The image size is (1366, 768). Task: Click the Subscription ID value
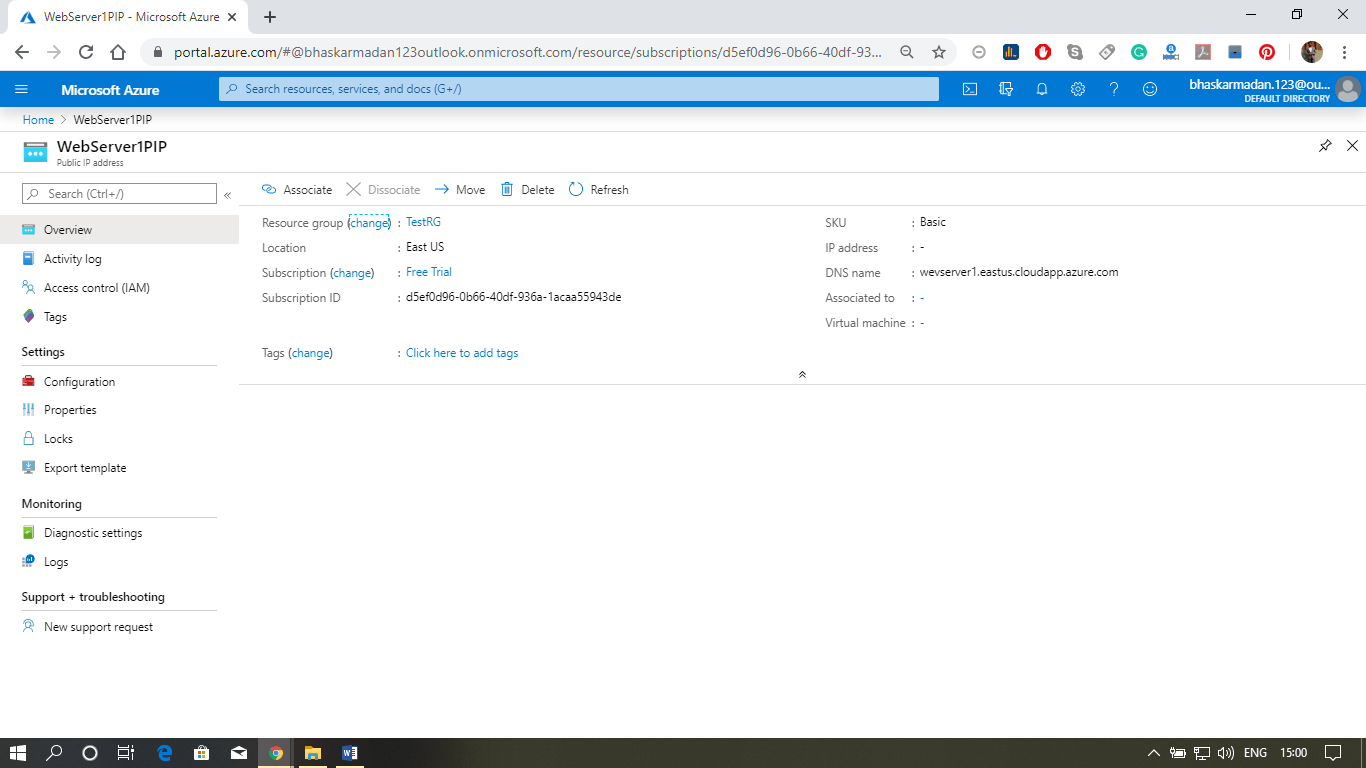click(x=514, y=297)
